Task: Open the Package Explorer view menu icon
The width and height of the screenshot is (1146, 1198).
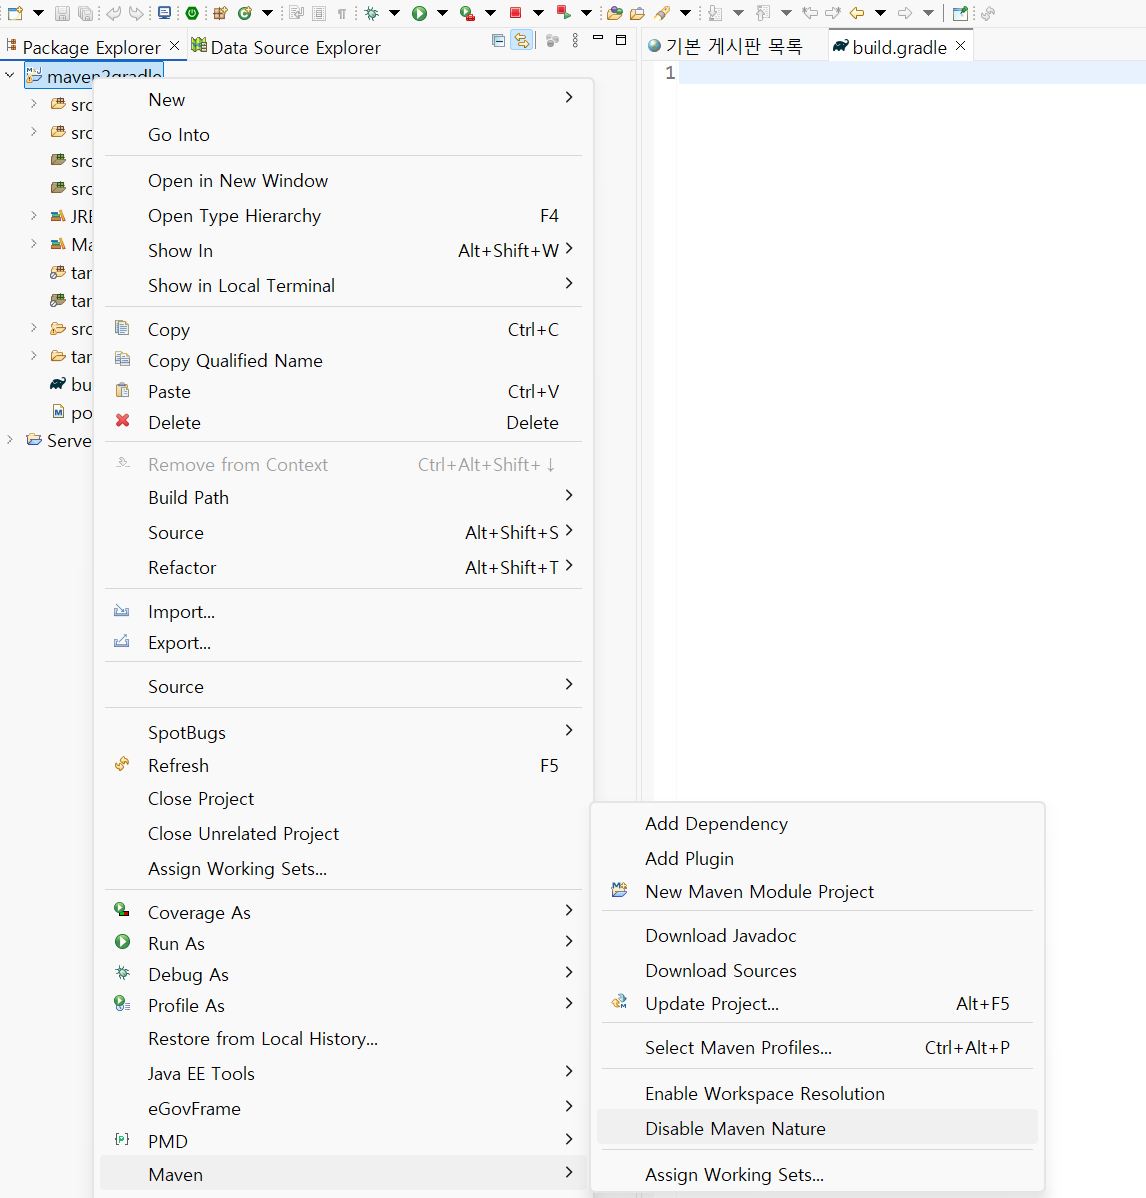Action: click(x=575, y=41)
